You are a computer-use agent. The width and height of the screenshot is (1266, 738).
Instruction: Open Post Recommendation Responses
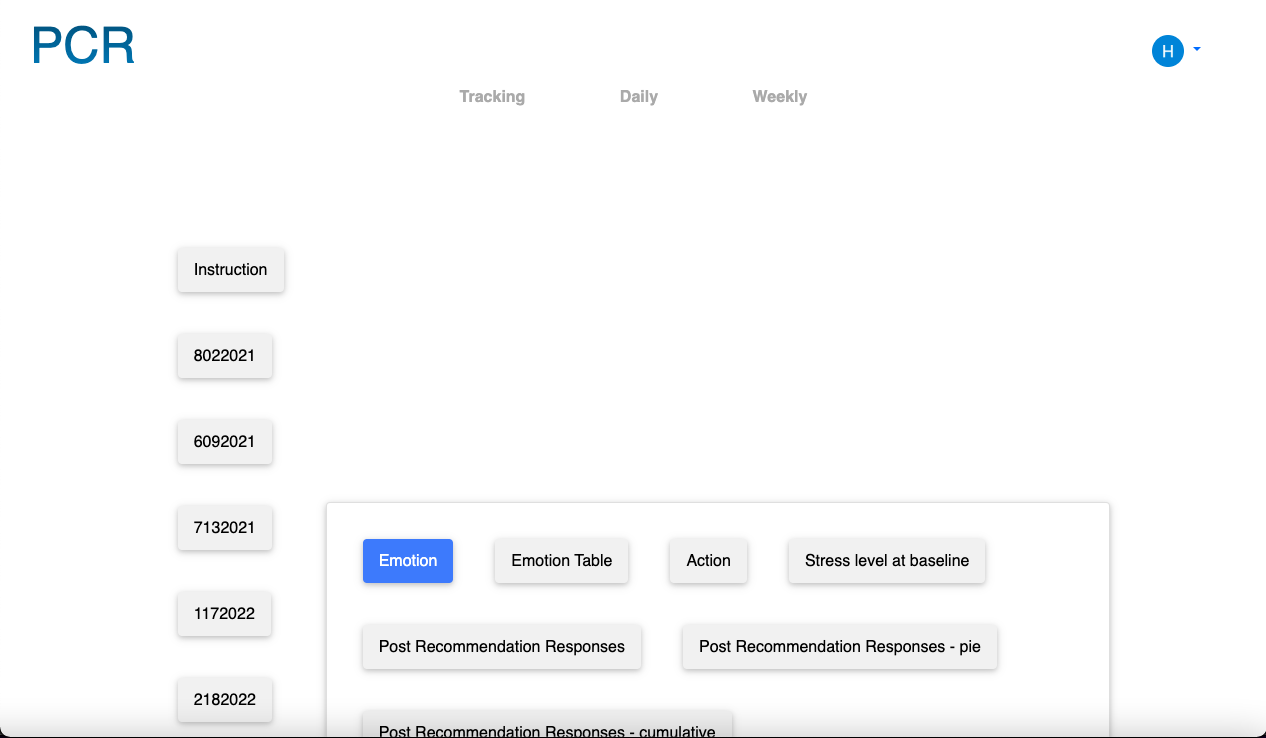(x=502, y=647)
